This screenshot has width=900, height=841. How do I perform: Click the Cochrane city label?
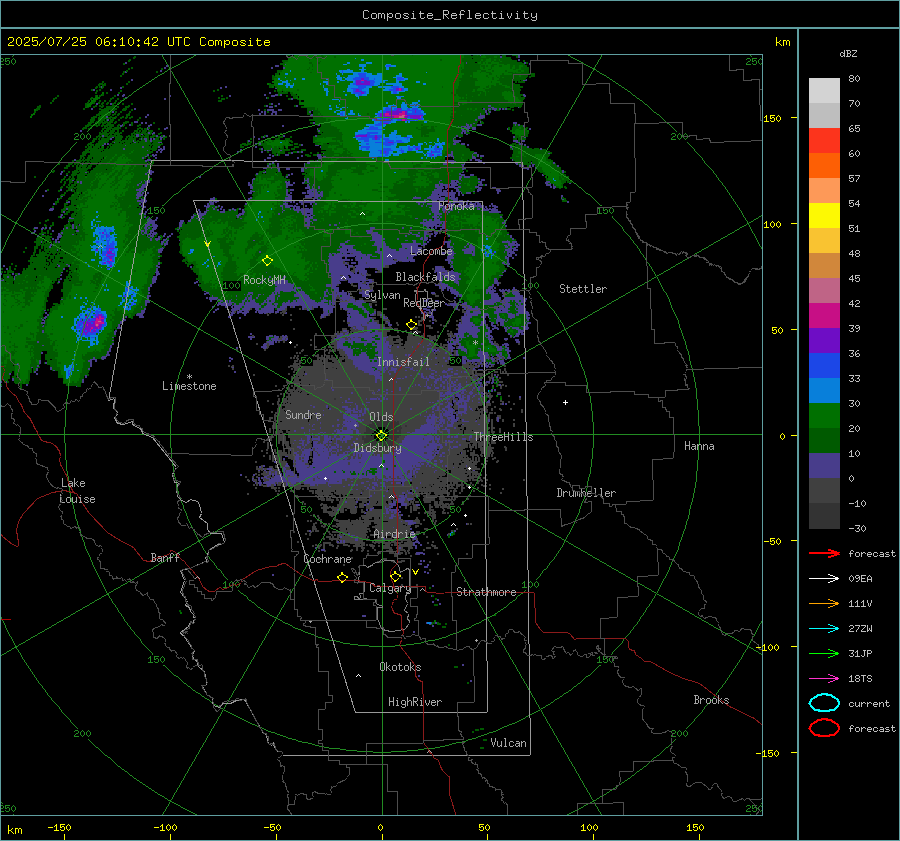(x=327, y=559)
